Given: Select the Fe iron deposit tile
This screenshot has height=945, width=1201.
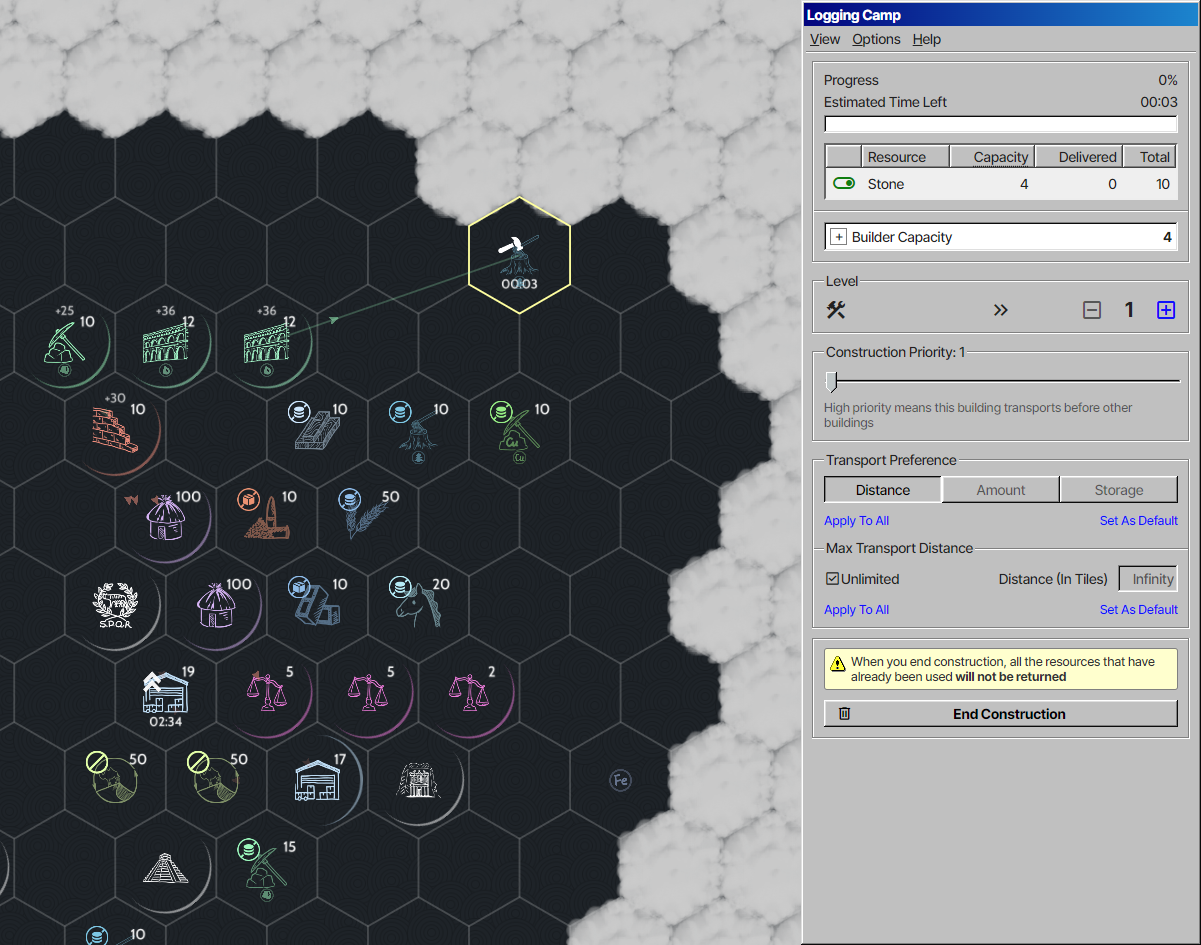Looking at the screenshot, I should pos(620,779).
